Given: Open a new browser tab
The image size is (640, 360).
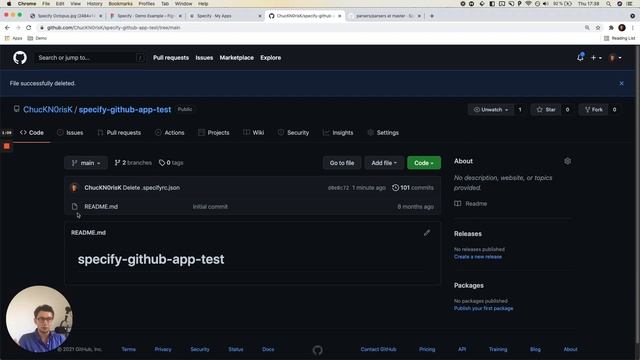Looking at the screenshot, I should coord(432,16).
